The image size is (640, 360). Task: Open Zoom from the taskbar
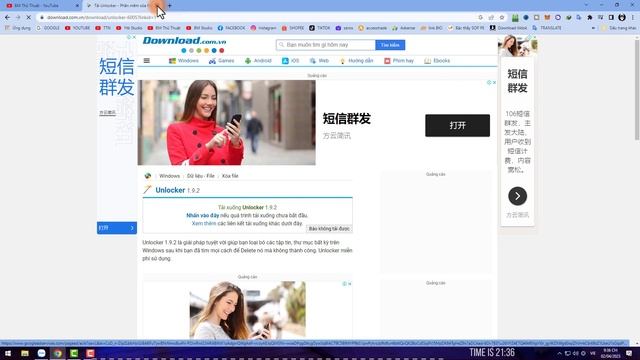click(x=41, y=353)
